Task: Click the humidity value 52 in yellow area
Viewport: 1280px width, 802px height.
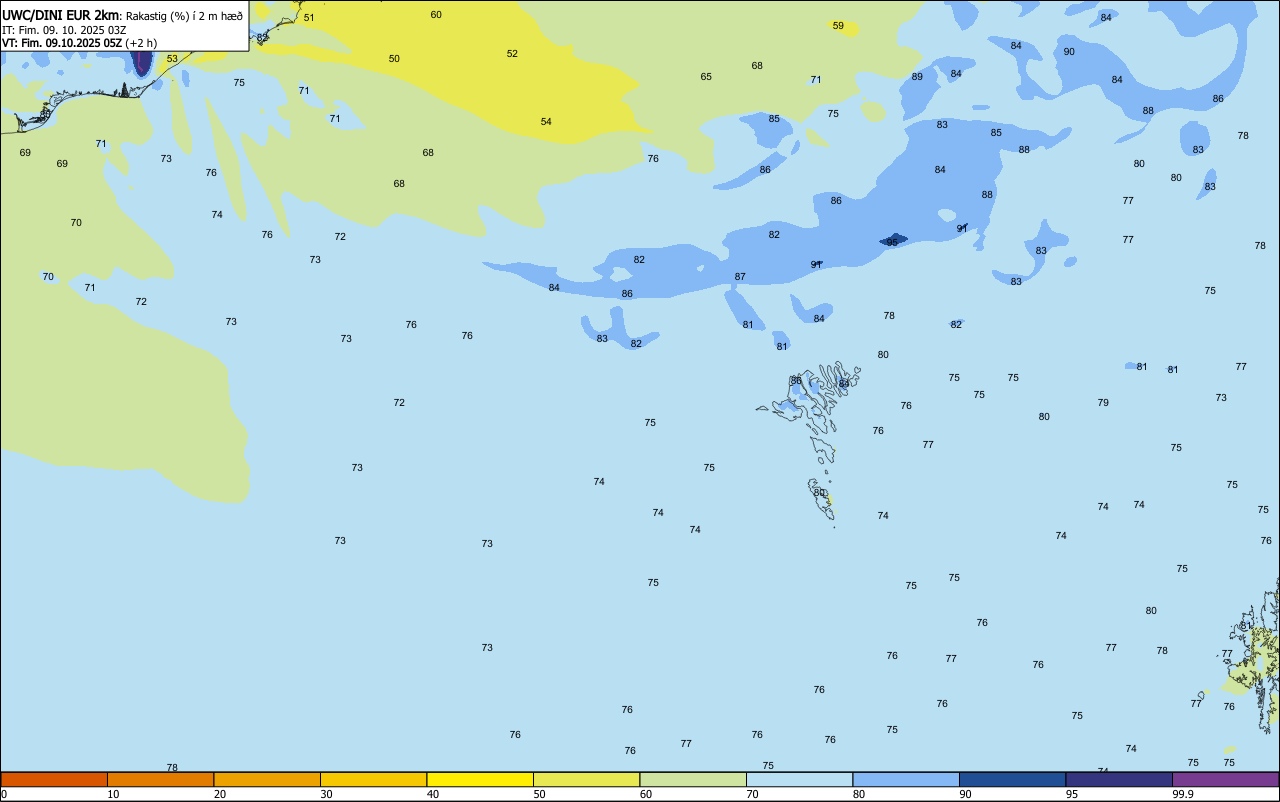Action: pyautogui.click(x=512, y=54)
